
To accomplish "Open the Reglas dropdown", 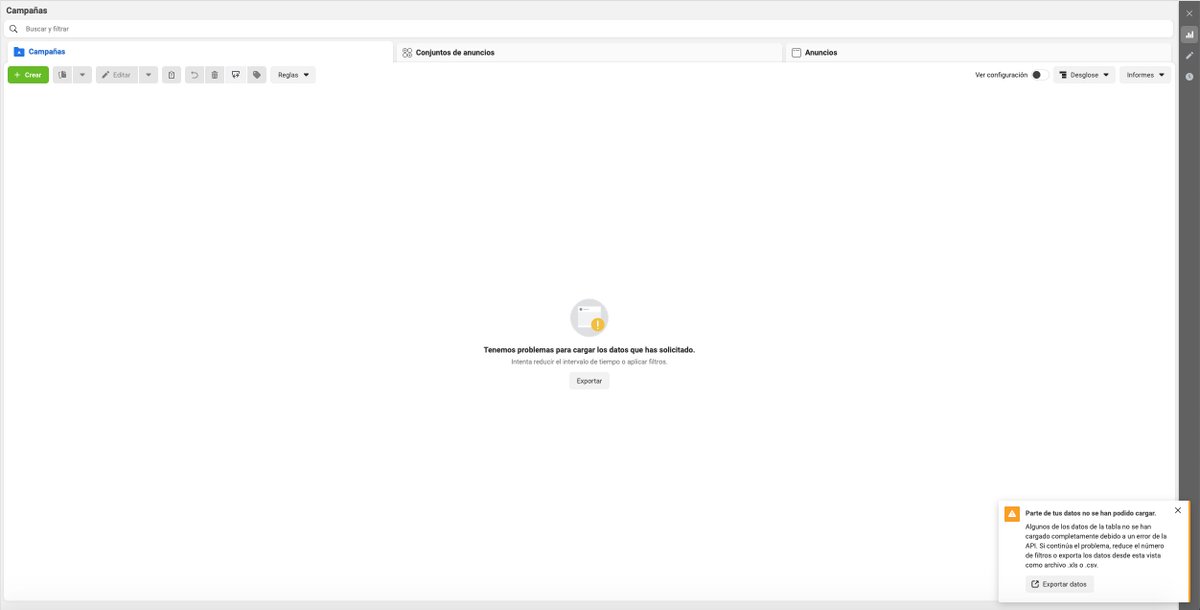I will (x=293, y=75).
